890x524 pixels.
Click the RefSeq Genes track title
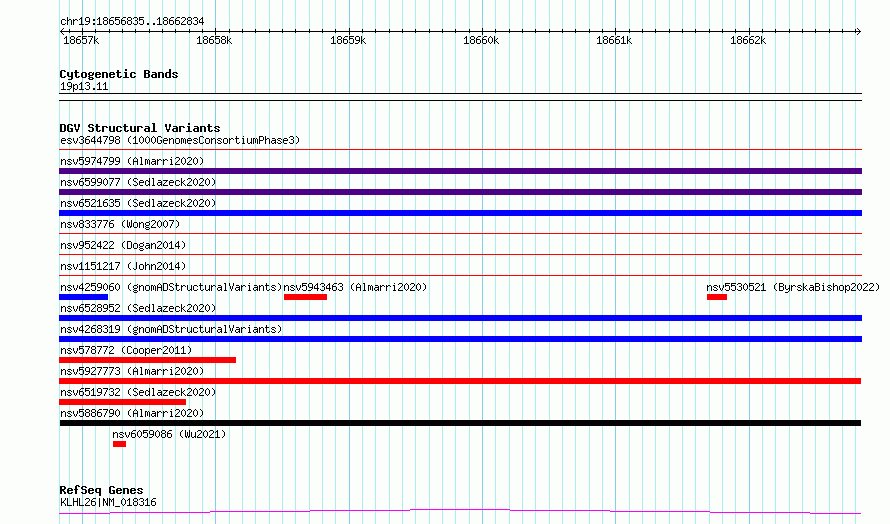coord(101,490)
